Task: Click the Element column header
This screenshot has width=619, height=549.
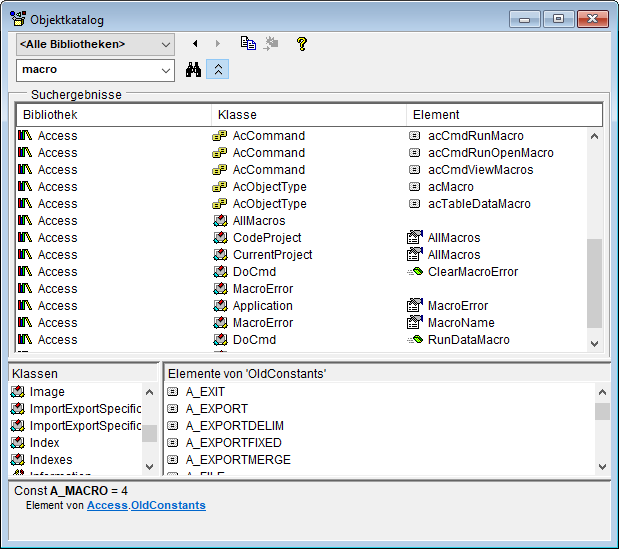Action: point(504,115)
